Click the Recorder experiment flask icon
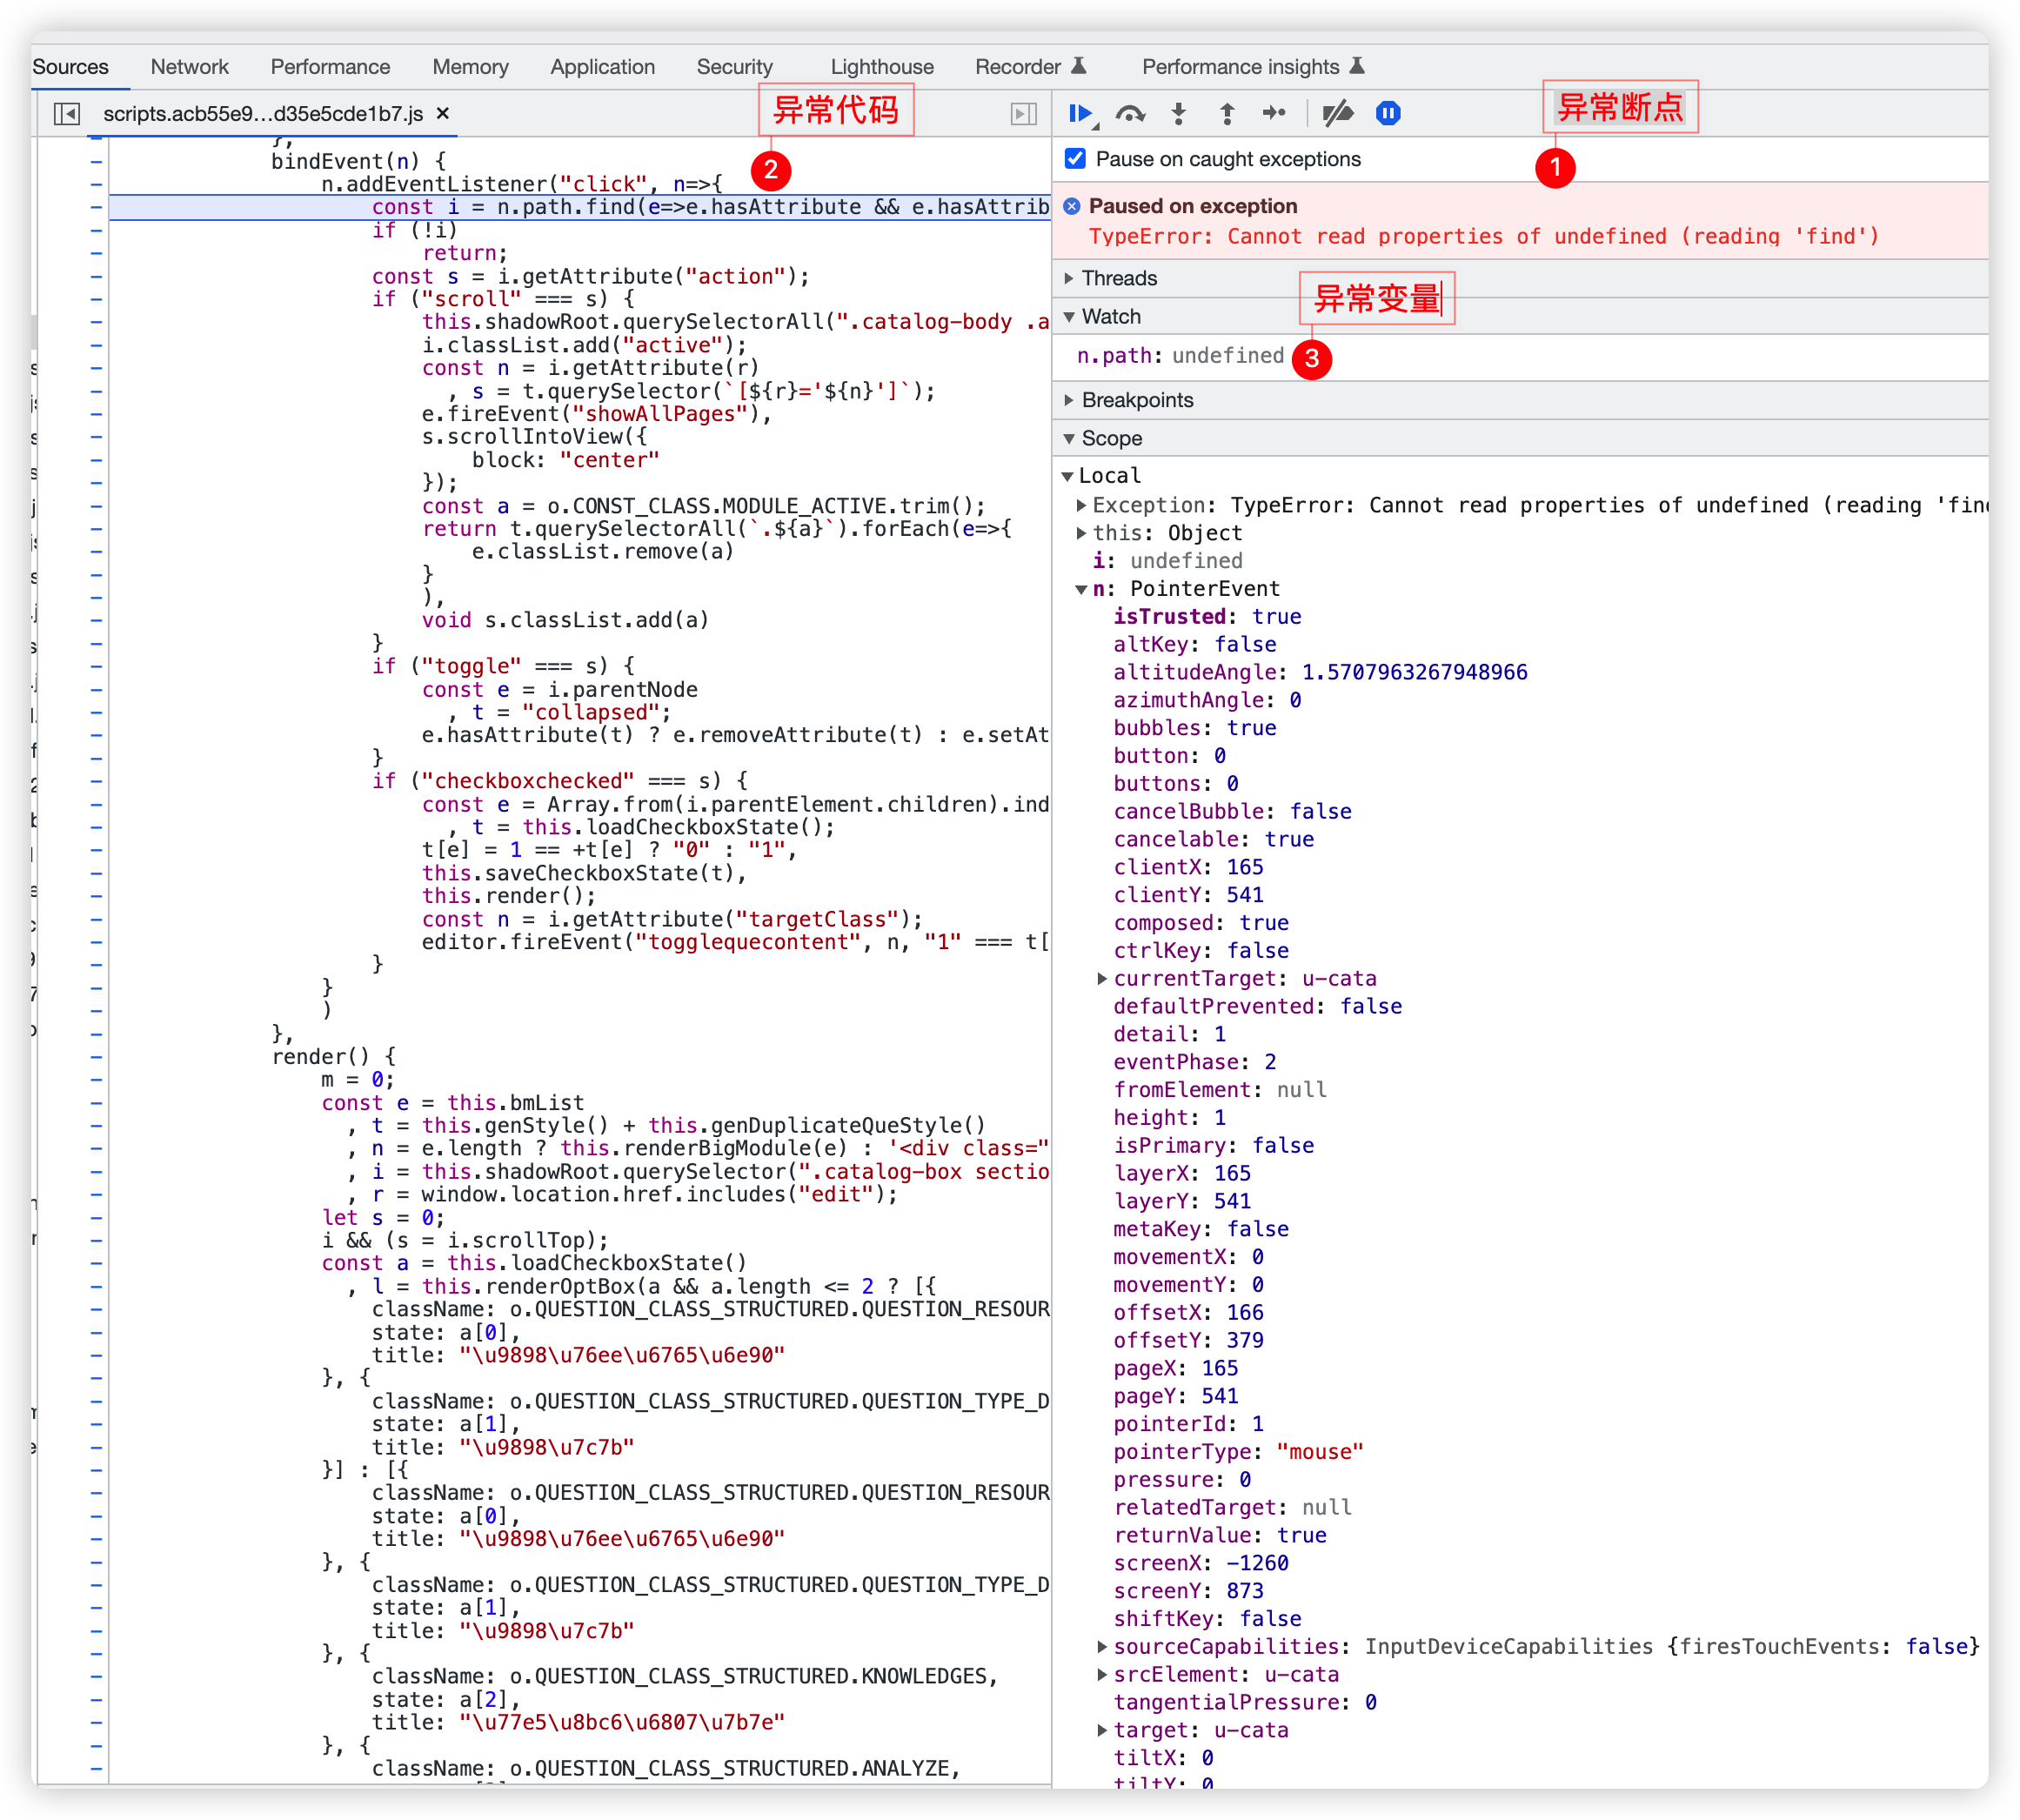This screenshot has width=2020, height=1820. click(1079, 66)
